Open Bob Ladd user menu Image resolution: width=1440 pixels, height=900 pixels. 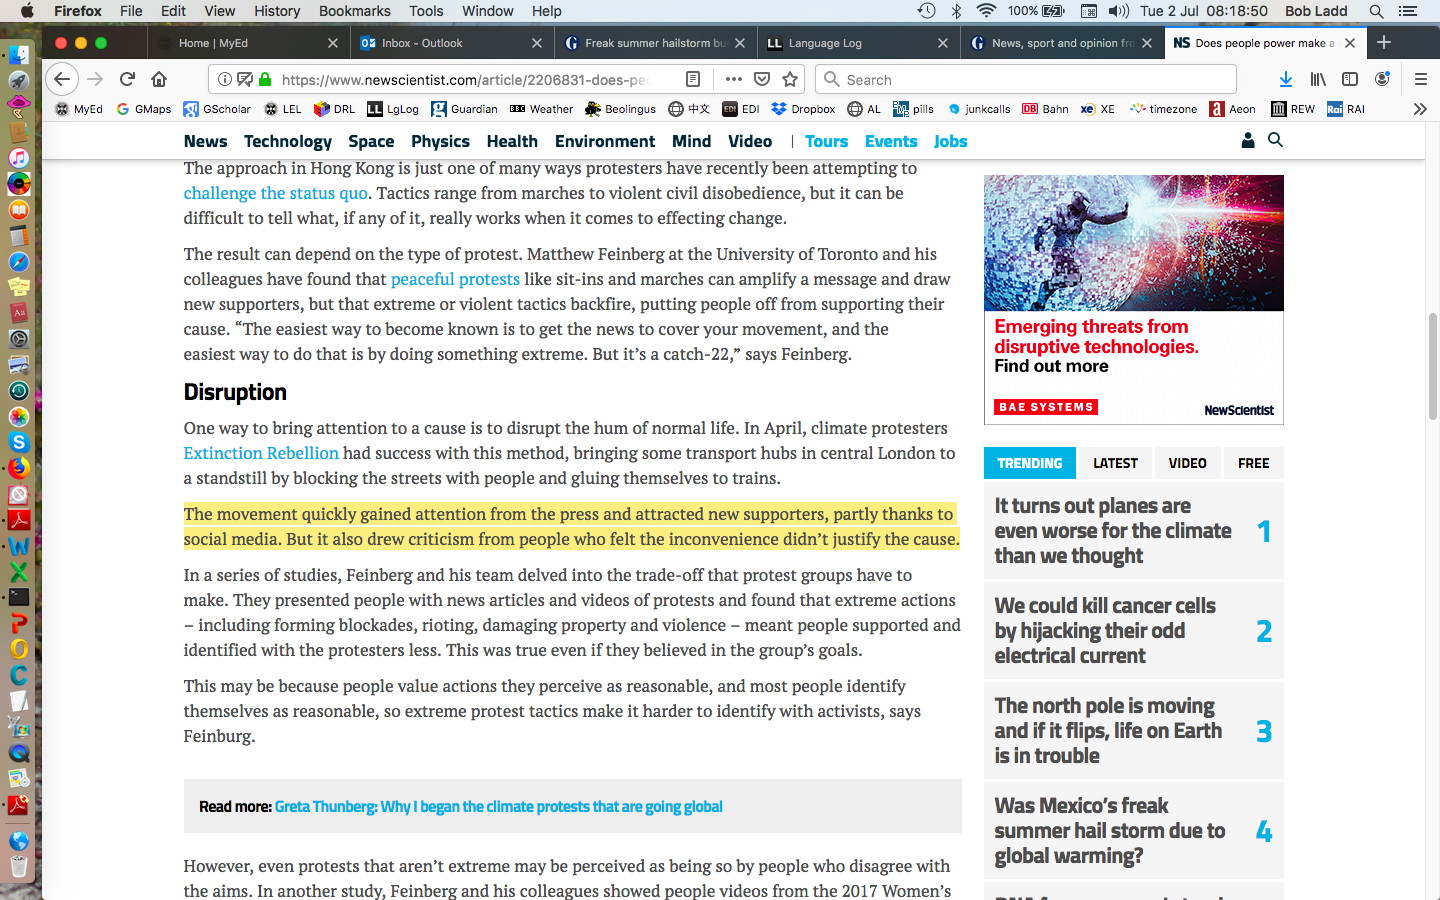point(1316,11)
